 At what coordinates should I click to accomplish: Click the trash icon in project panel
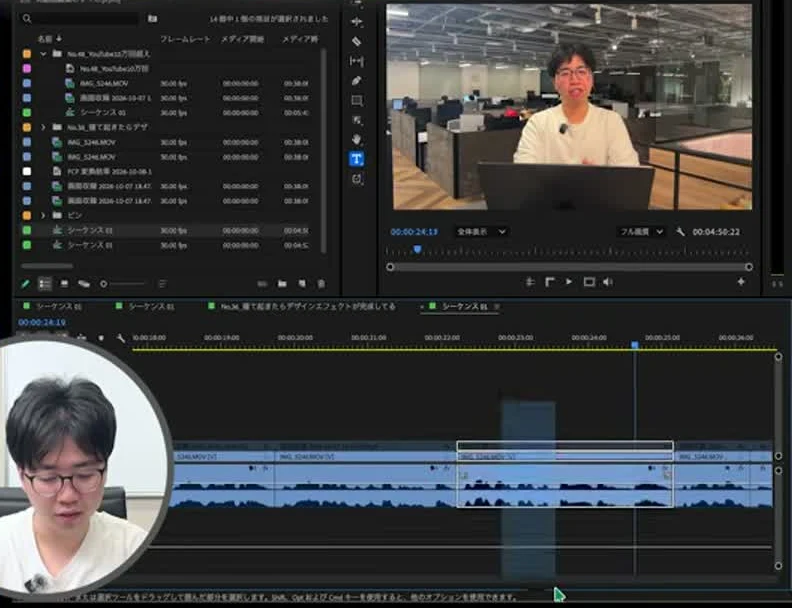click(321, 284)
